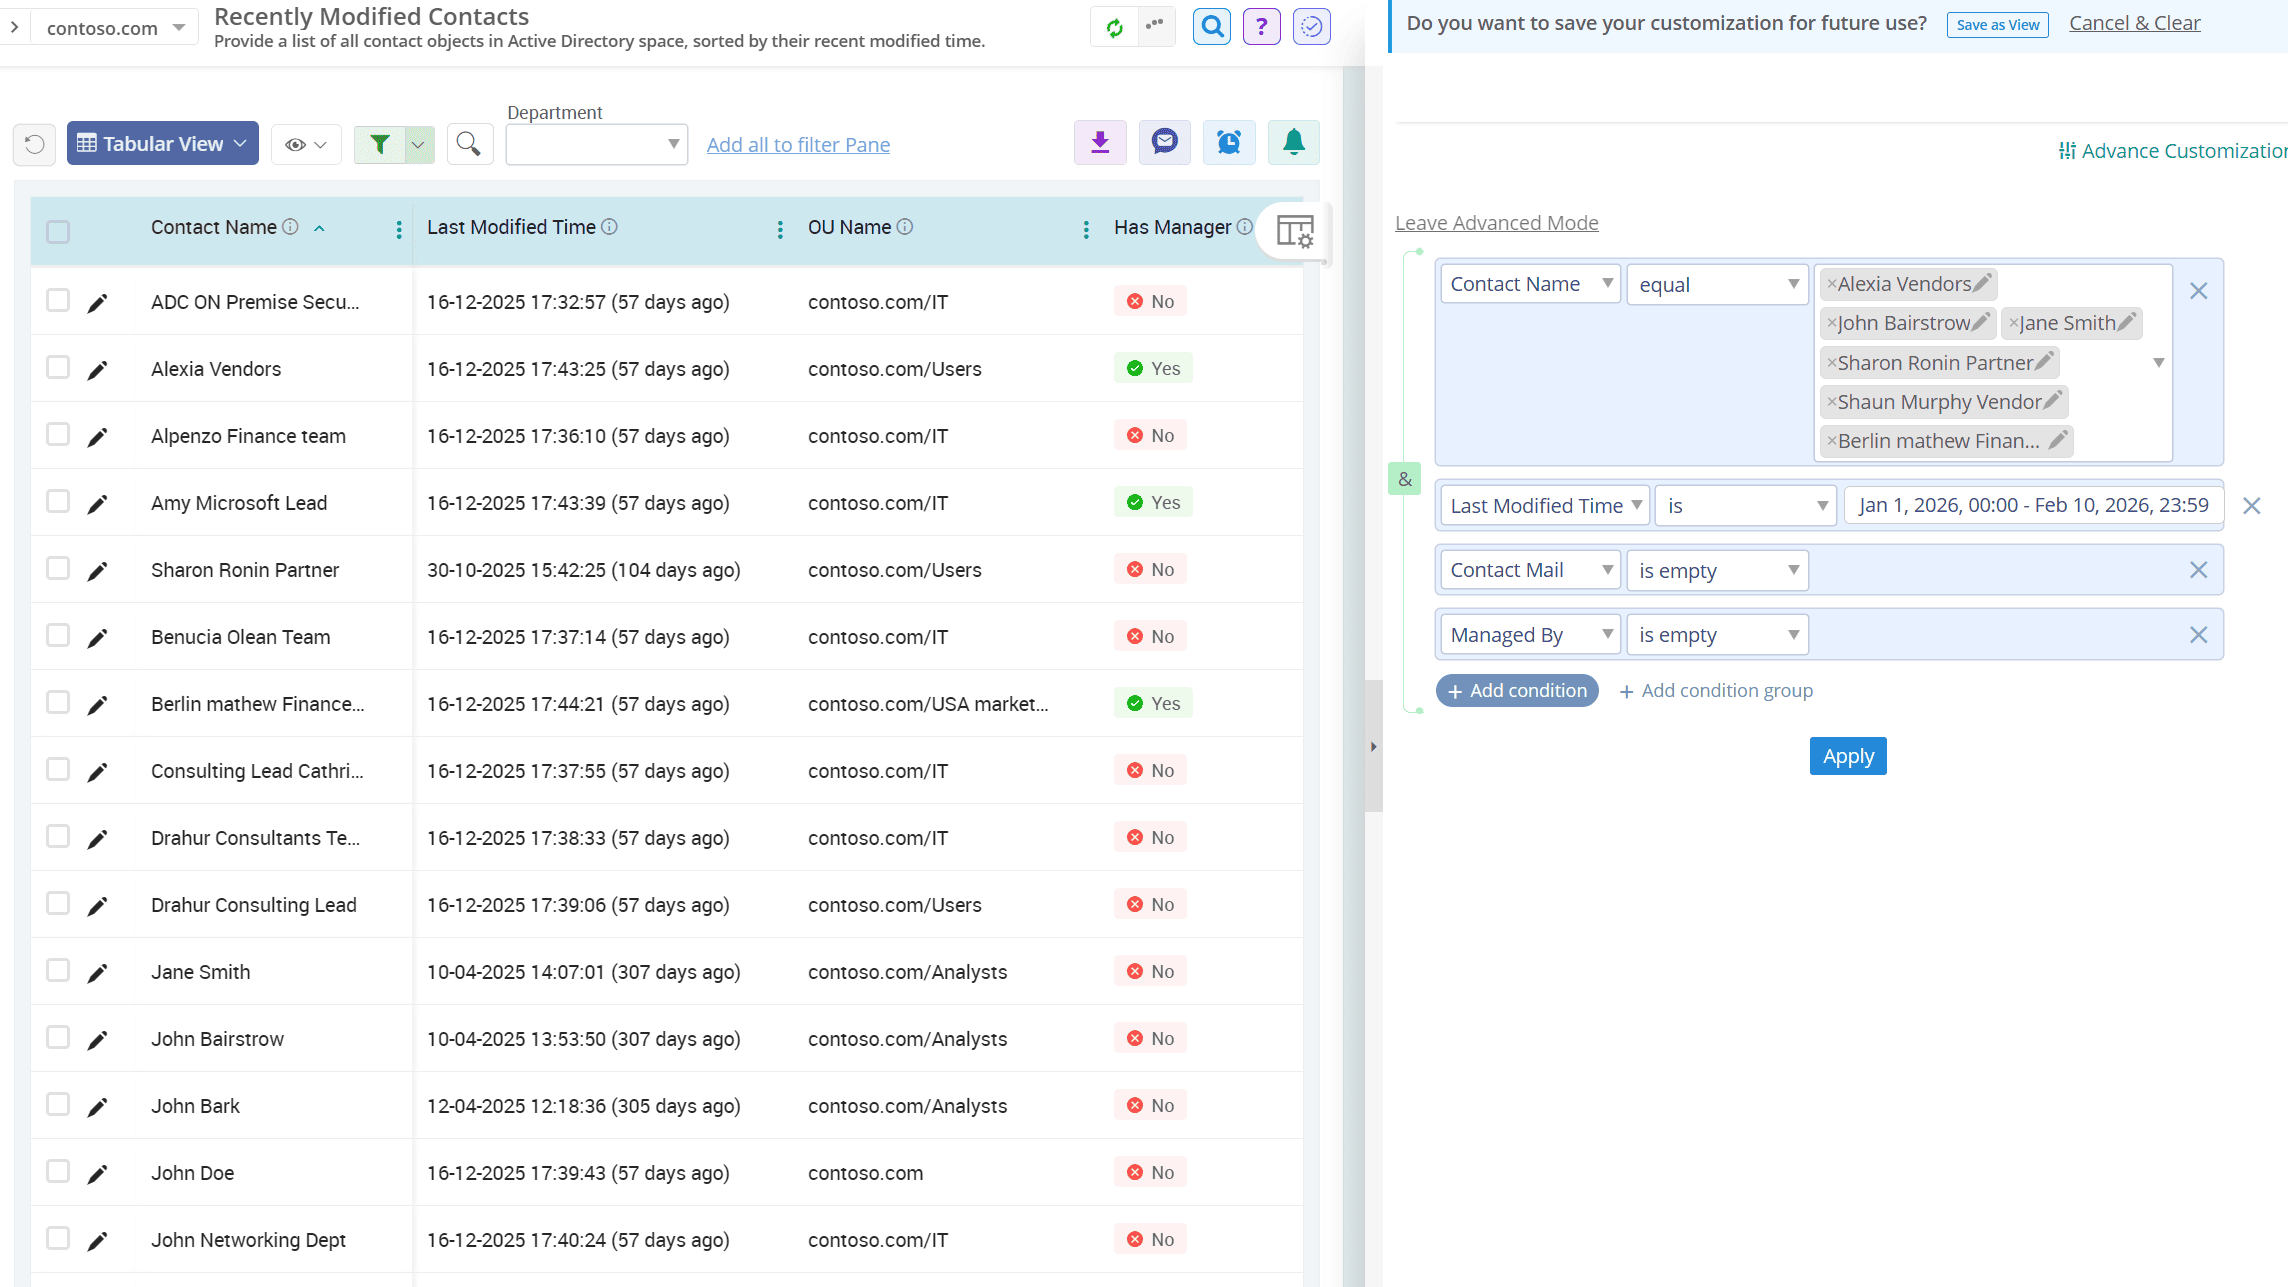Remove the Managed By condition
2288x1287 pixels.
click(x=2198, y=635)
